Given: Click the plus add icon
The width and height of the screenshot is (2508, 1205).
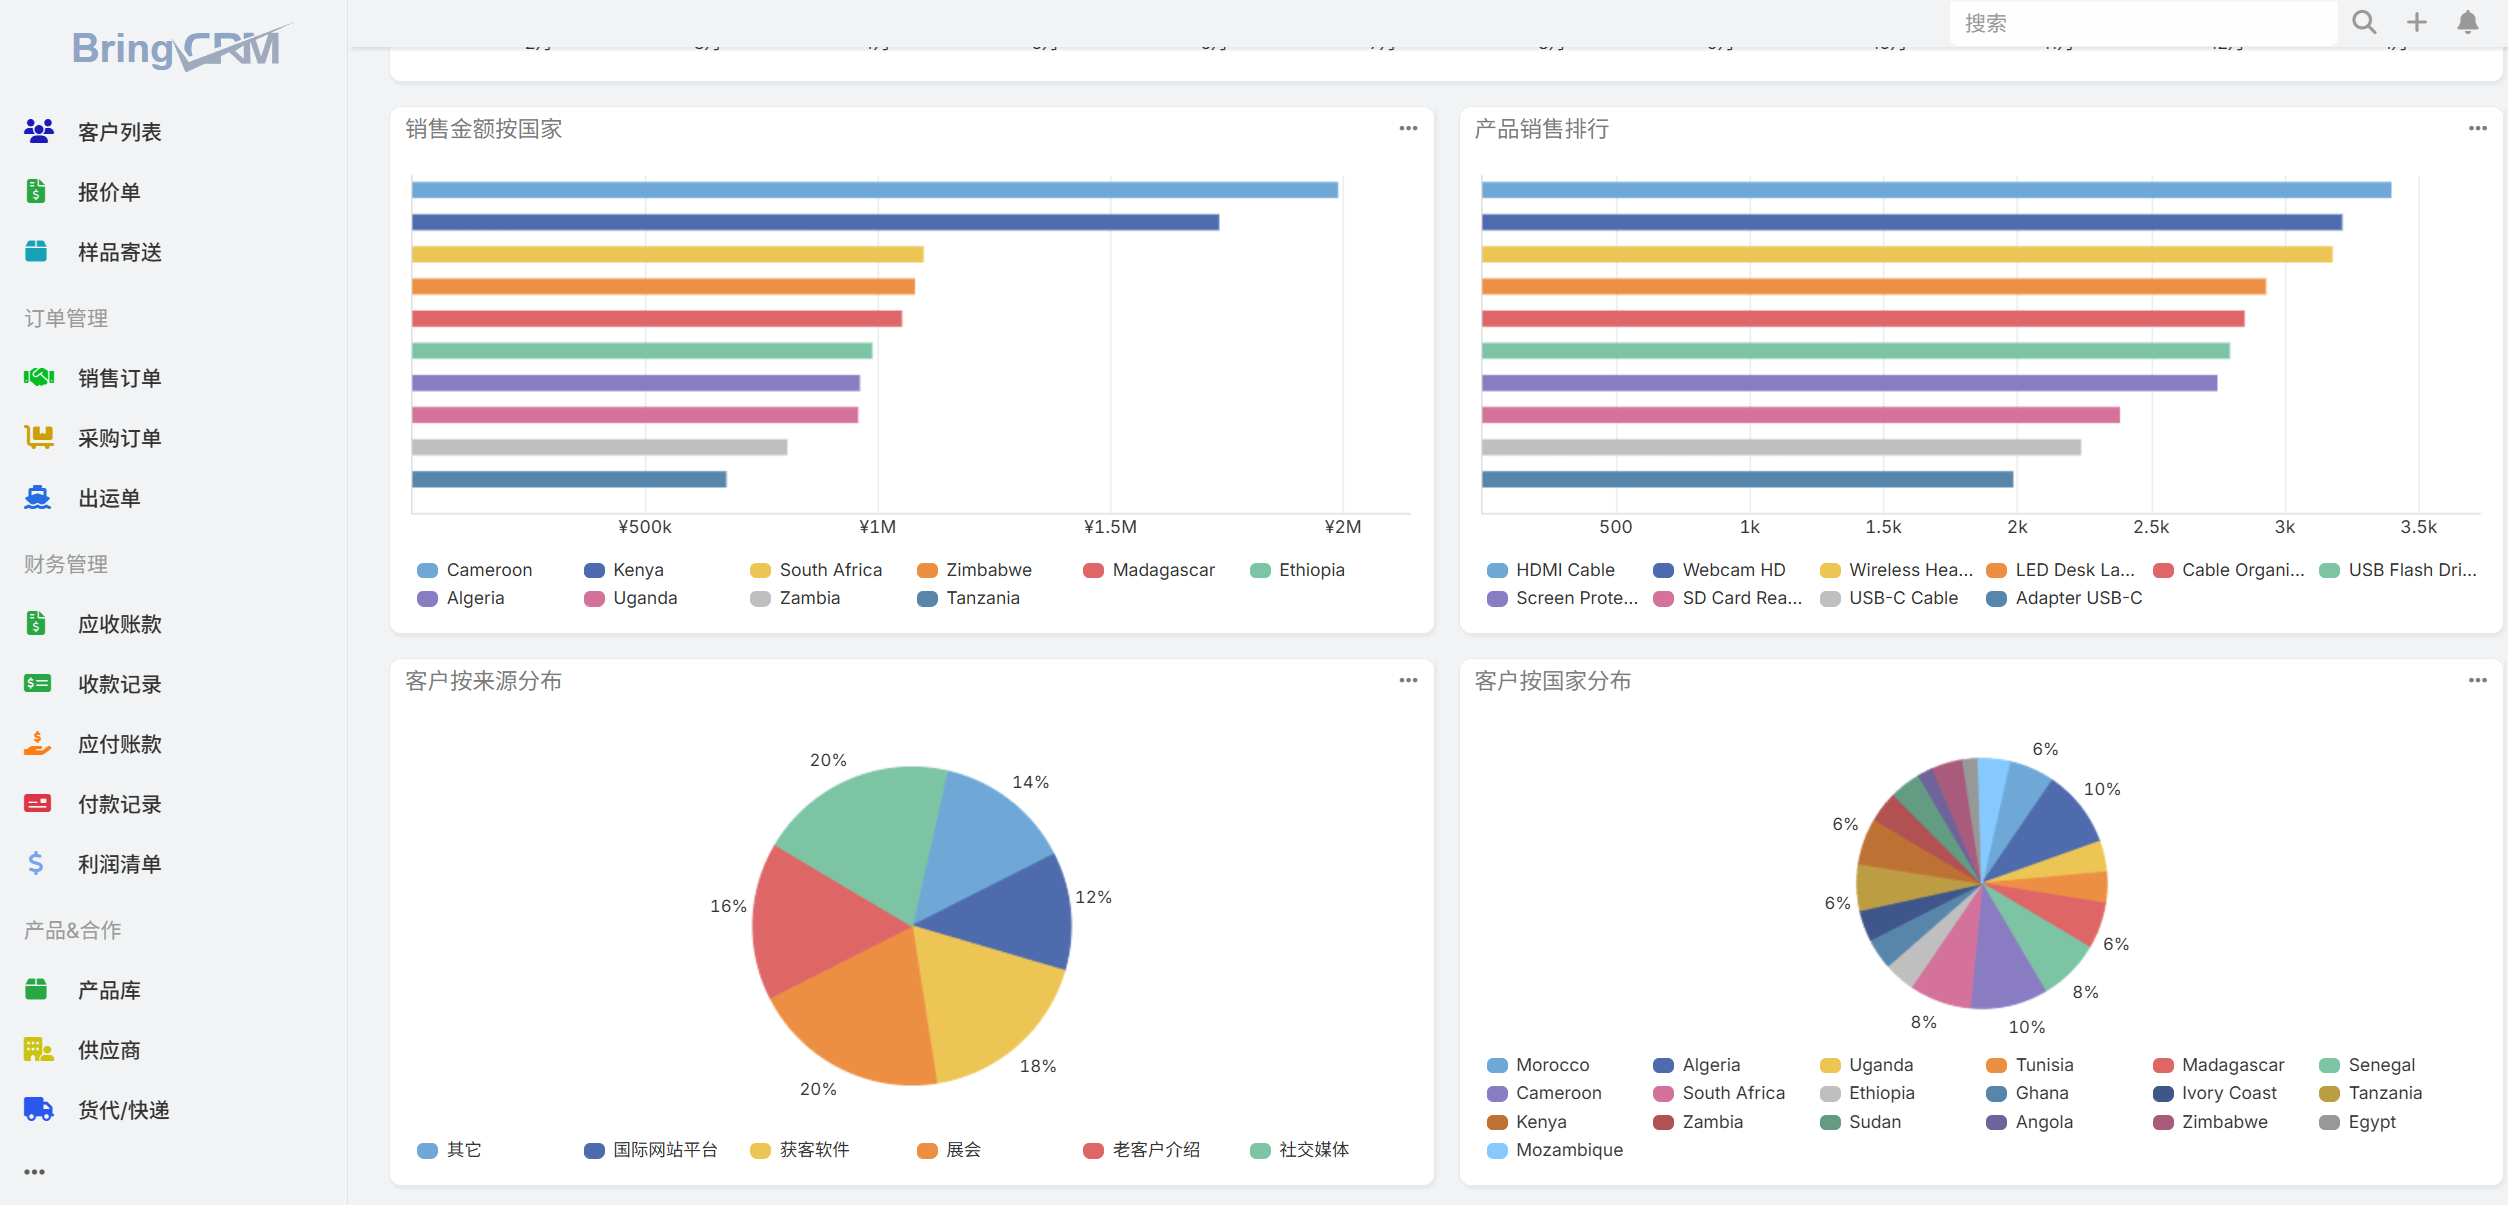Looking at the screenshot, I should pyautogui.click(x=2416, y=22).
